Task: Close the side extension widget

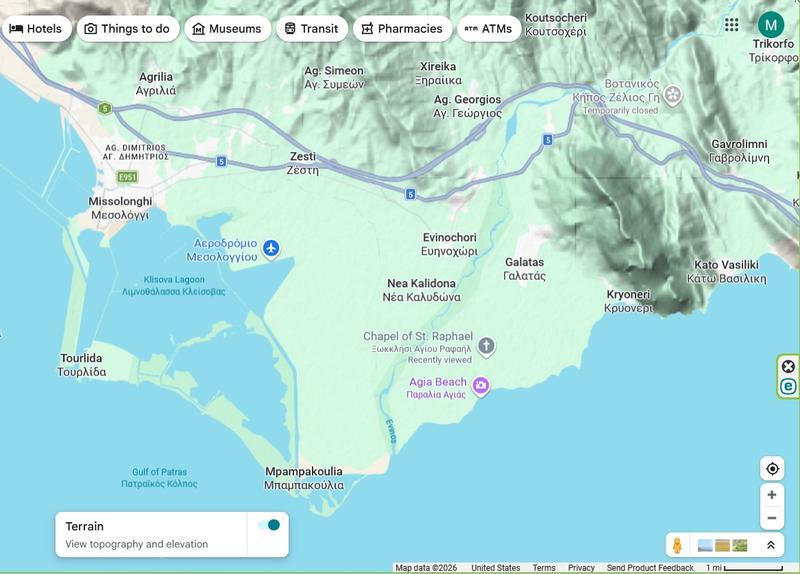Action: coord(788,366)
